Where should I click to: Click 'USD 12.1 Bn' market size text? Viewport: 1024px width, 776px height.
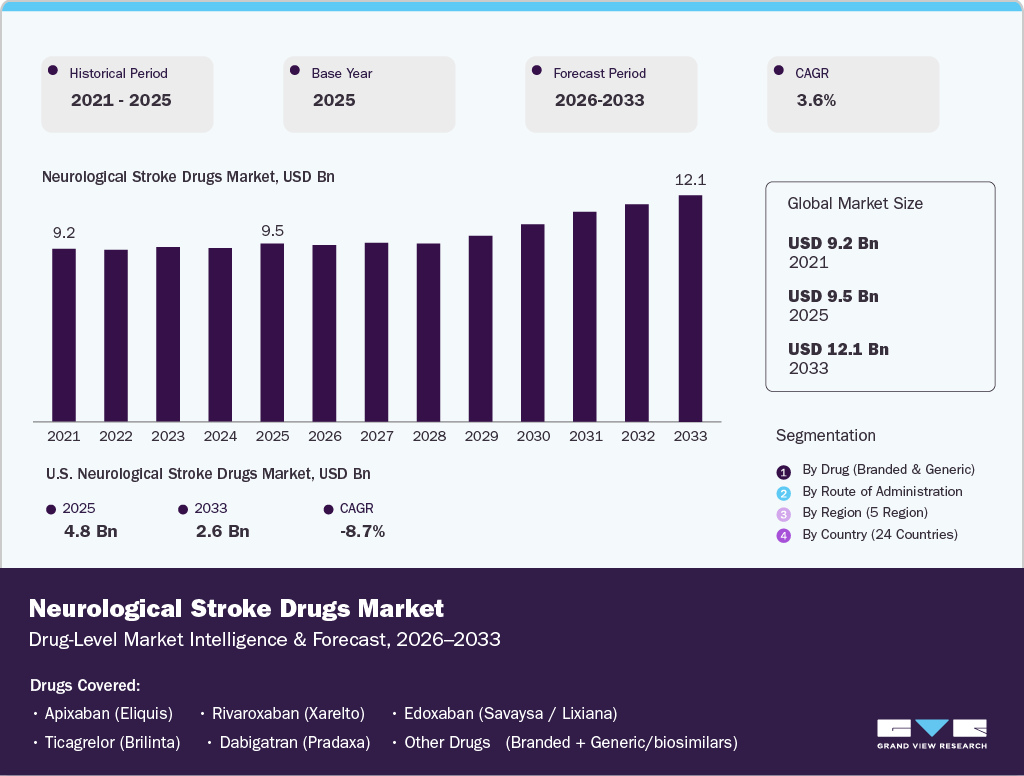pyautogui.click(x=839, y=349)
